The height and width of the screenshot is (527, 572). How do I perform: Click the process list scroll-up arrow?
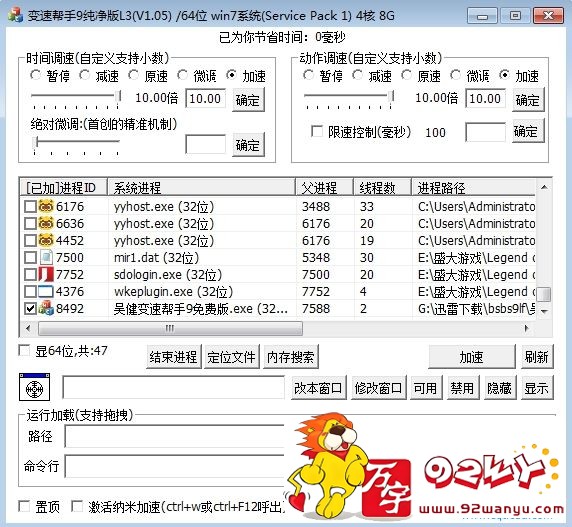(x=544, y=187)
